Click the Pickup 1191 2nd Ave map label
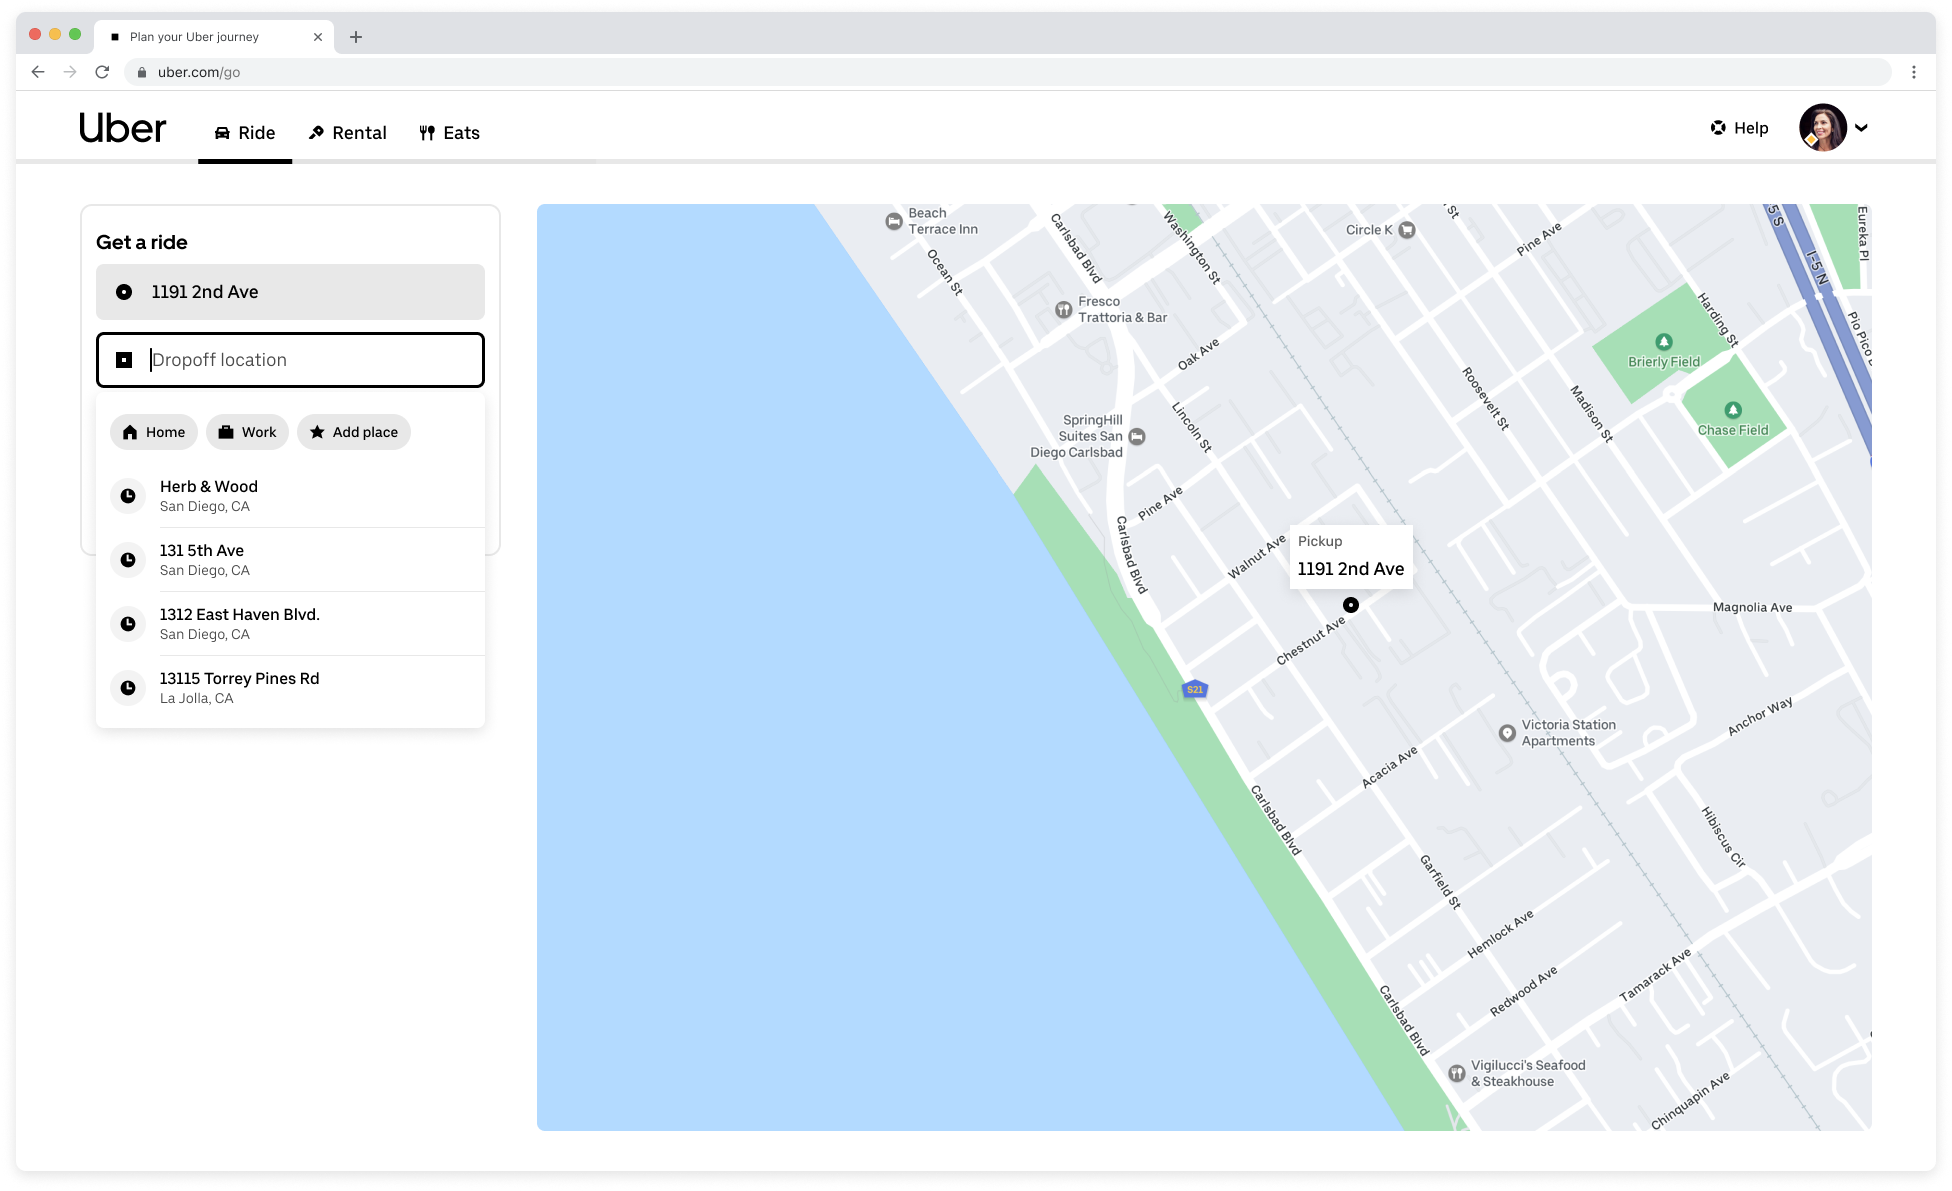This screenshot has height=1191, width=1952. [x=1351, y=557]
